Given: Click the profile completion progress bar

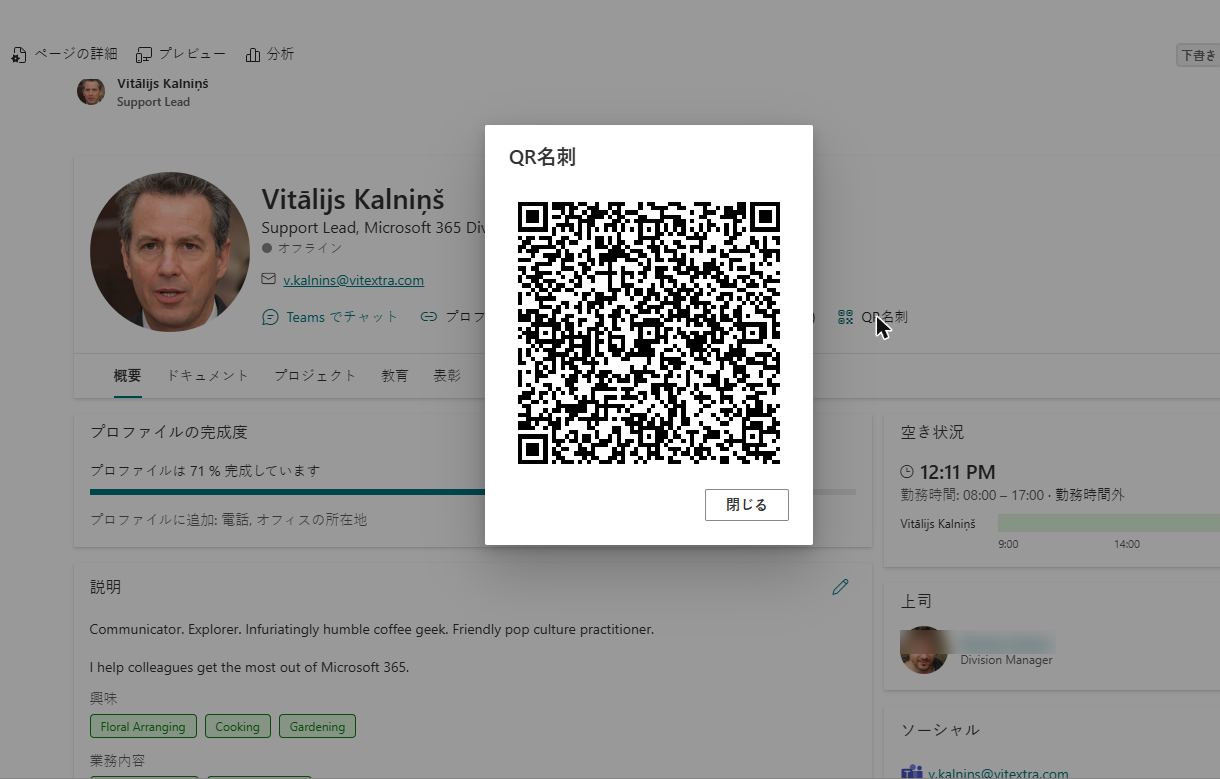Looking at the screenshot, I should [x=473, y=492].
